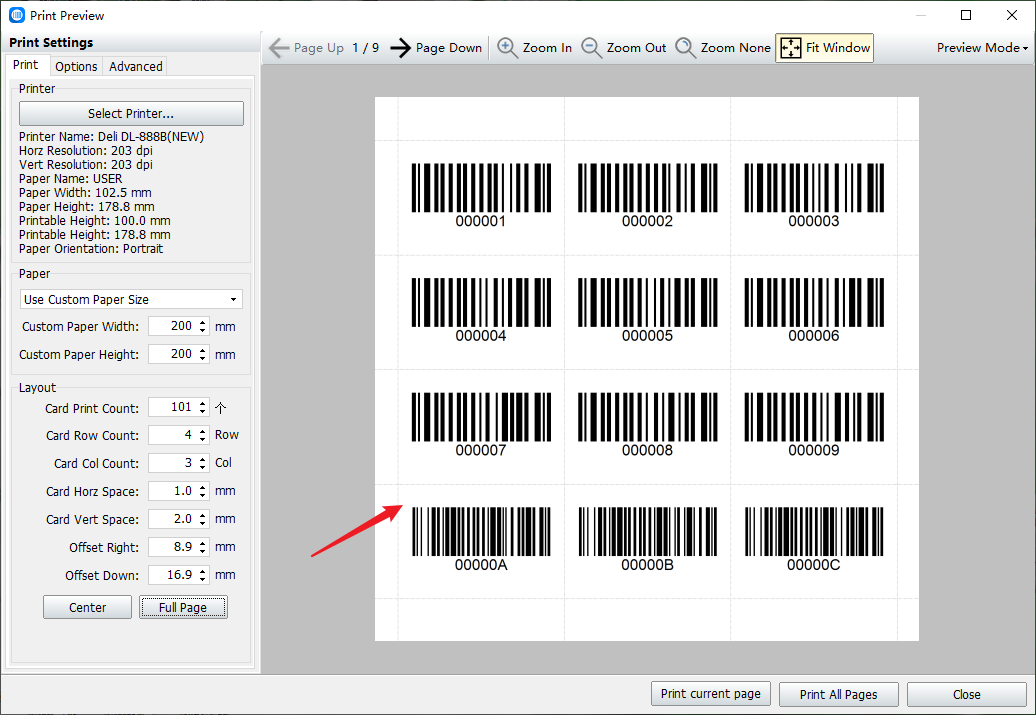1036x715 pixels.
Task: Click the Select Printer button
Action: (x=131, y=114)
